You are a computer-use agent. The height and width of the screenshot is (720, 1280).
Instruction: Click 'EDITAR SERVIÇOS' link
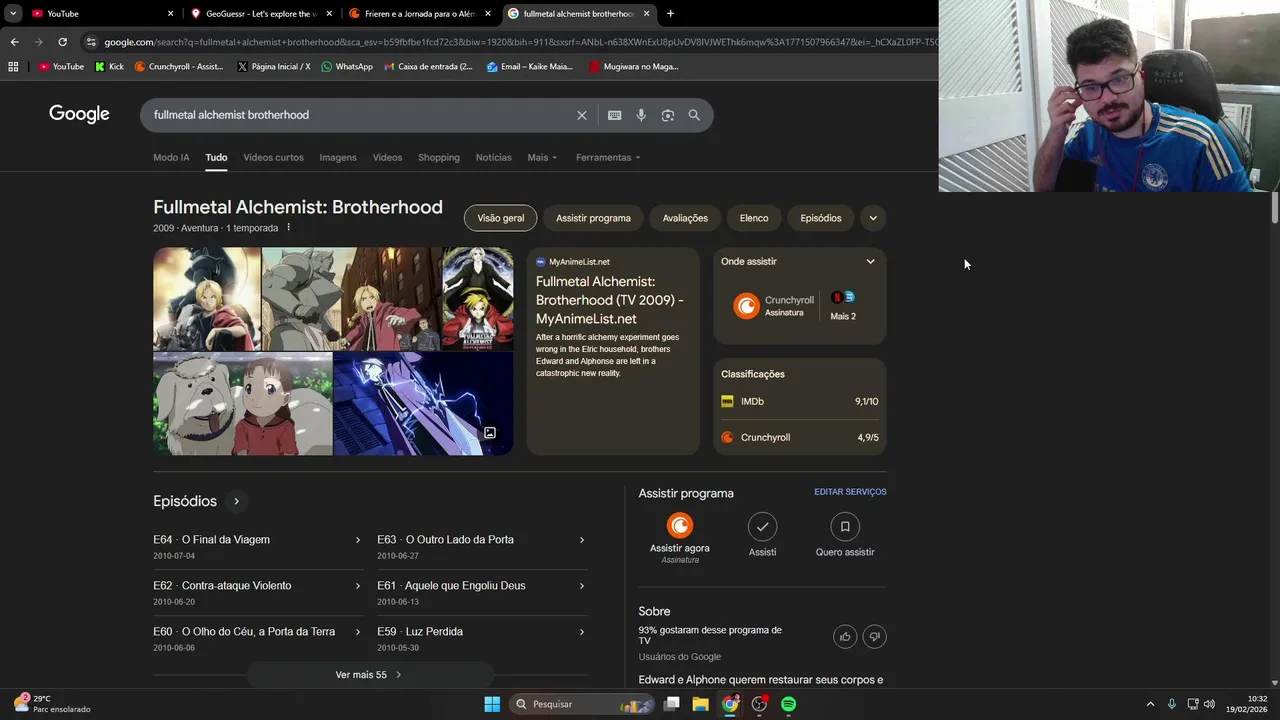(x=850, y=492)
